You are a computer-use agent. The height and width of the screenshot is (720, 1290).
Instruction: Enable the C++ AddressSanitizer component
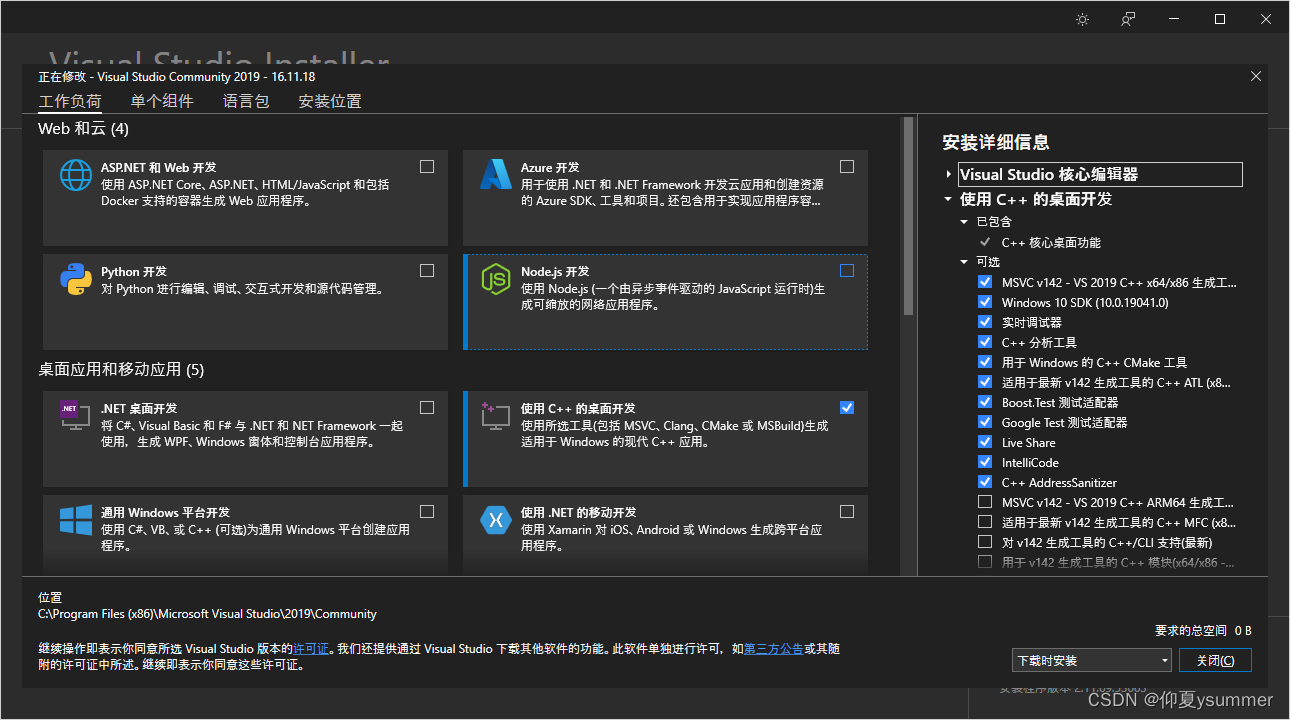[x=985, y=481]
